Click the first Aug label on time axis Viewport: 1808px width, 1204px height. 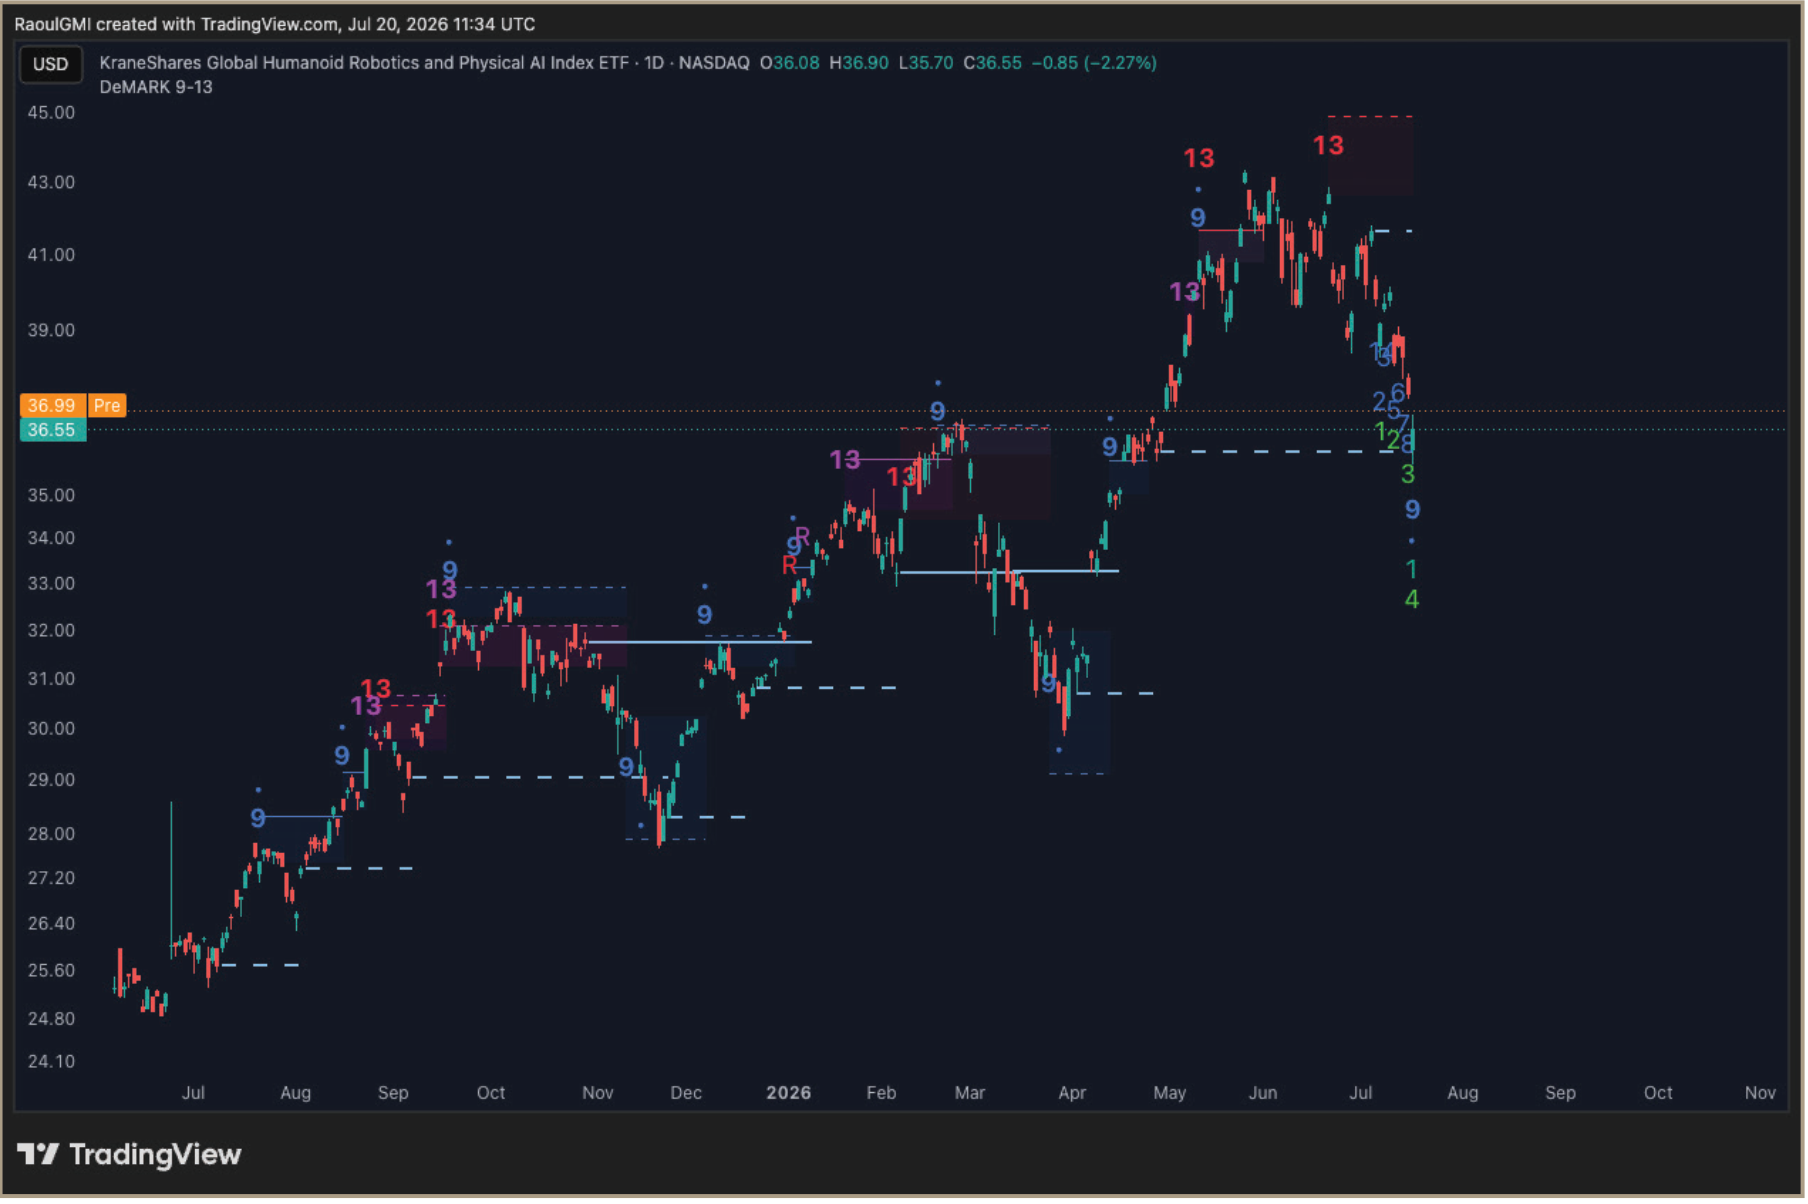[x=295, y=1094]
